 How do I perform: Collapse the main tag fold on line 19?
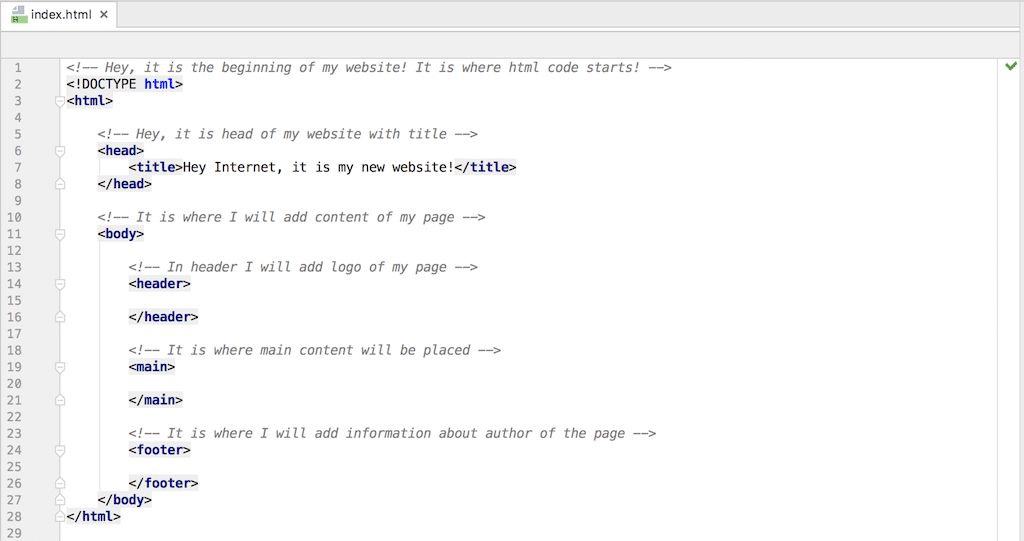pos(59,367)
